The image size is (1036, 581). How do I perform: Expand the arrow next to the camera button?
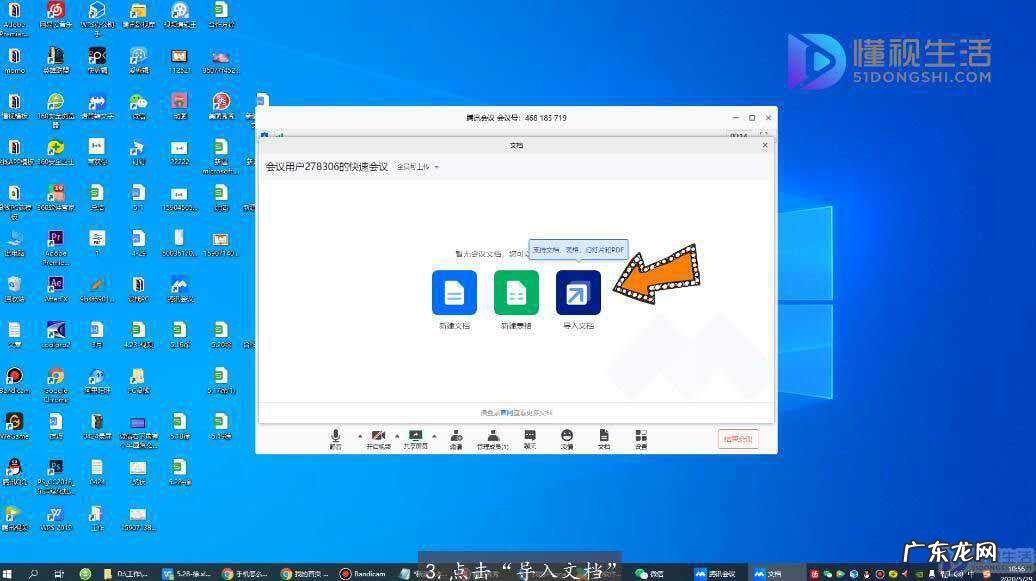tap(397, 435)
